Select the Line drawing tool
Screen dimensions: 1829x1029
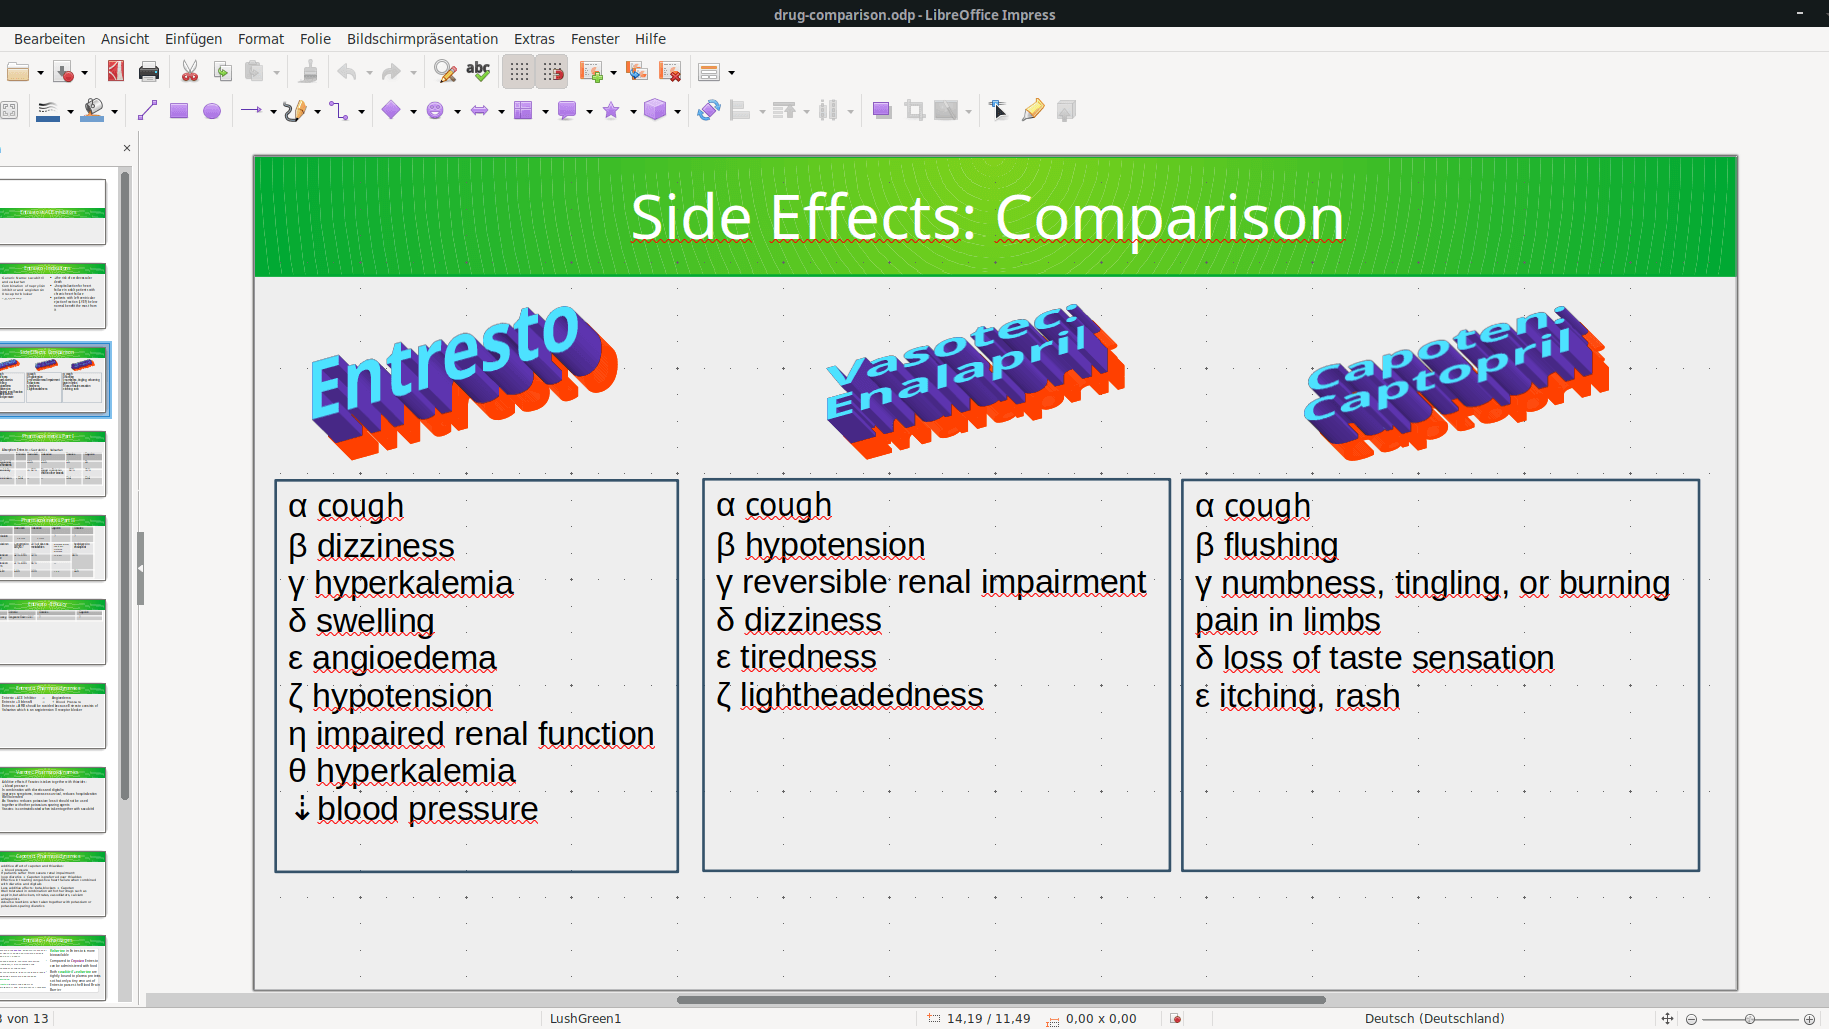147,110
